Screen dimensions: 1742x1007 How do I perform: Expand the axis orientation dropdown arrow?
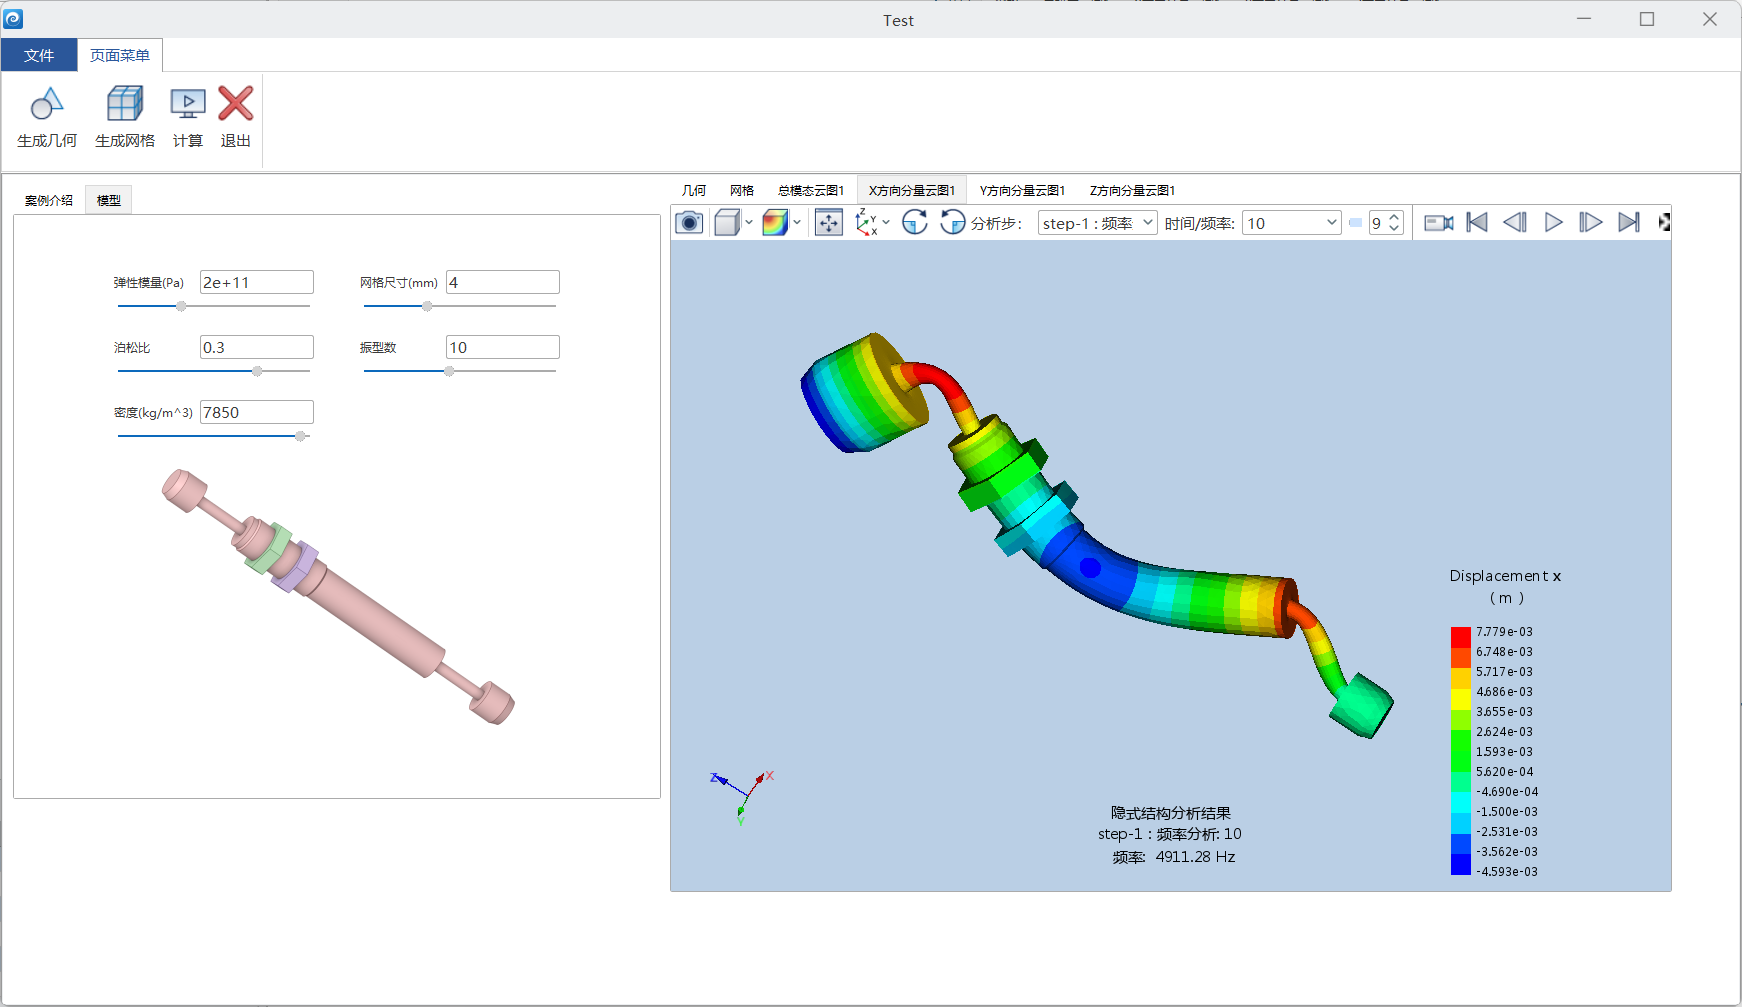(x=886, y=222)
